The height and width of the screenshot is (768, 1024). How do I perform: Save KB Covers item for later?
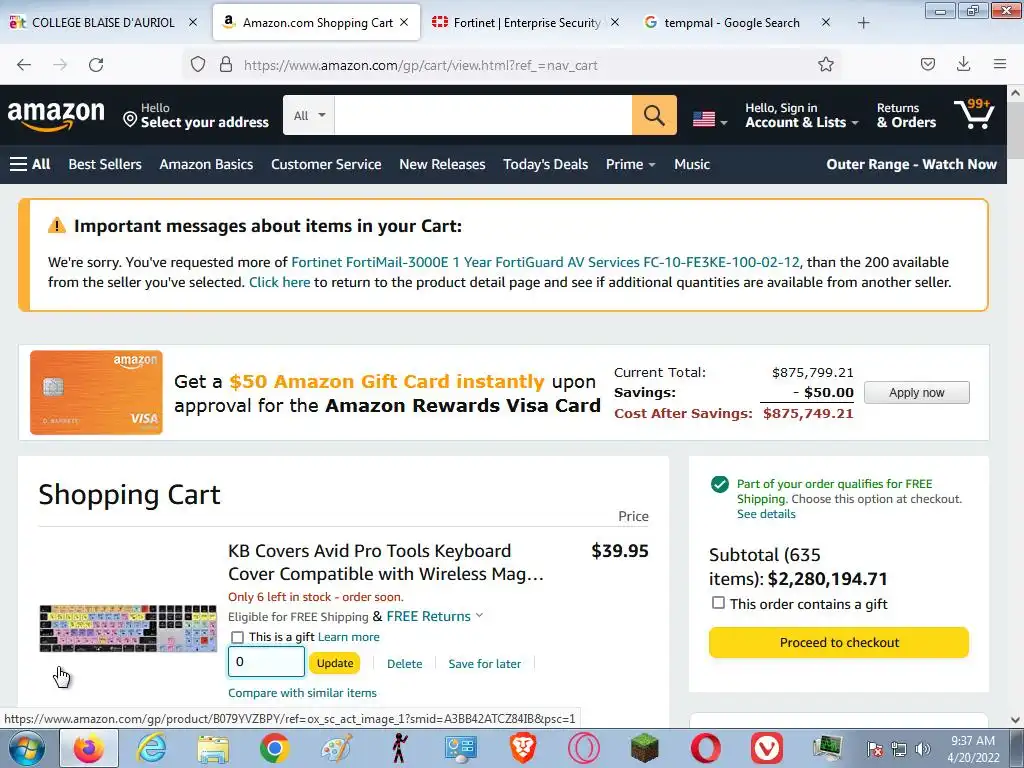485,664
